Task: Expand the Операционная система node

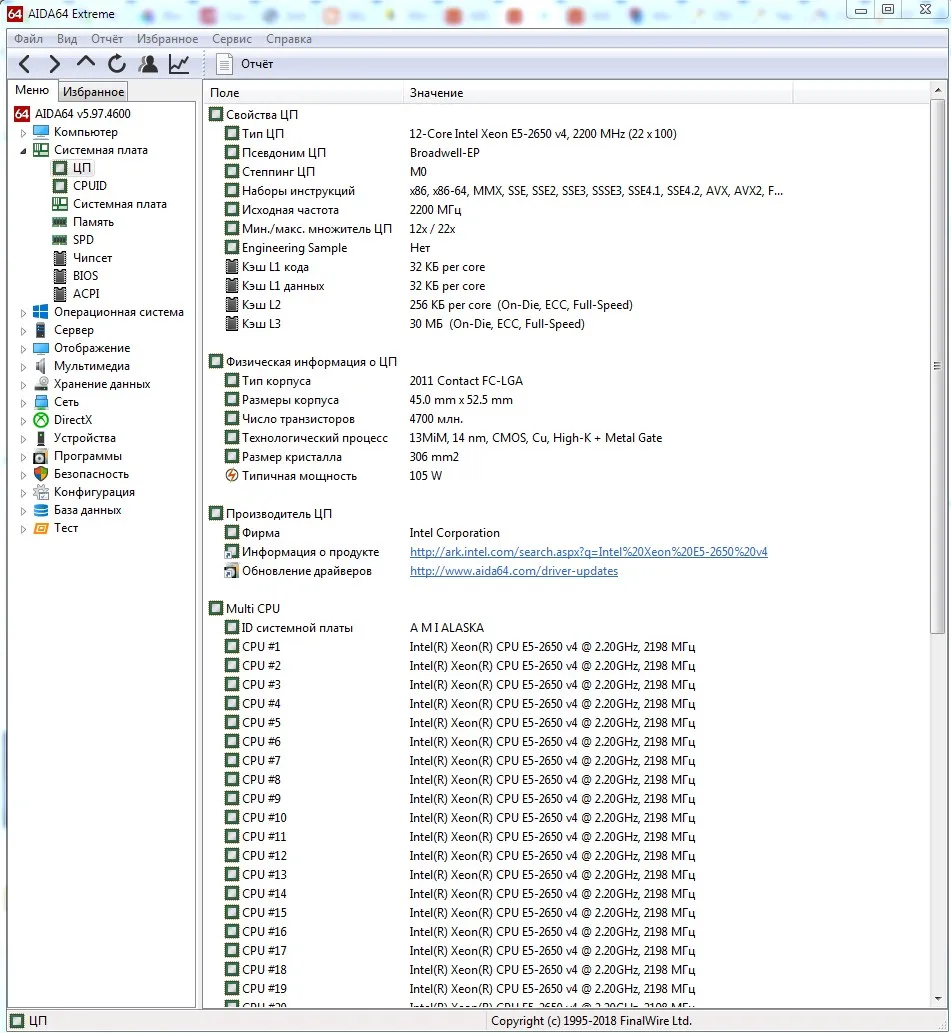Action: tap(23, 313)
